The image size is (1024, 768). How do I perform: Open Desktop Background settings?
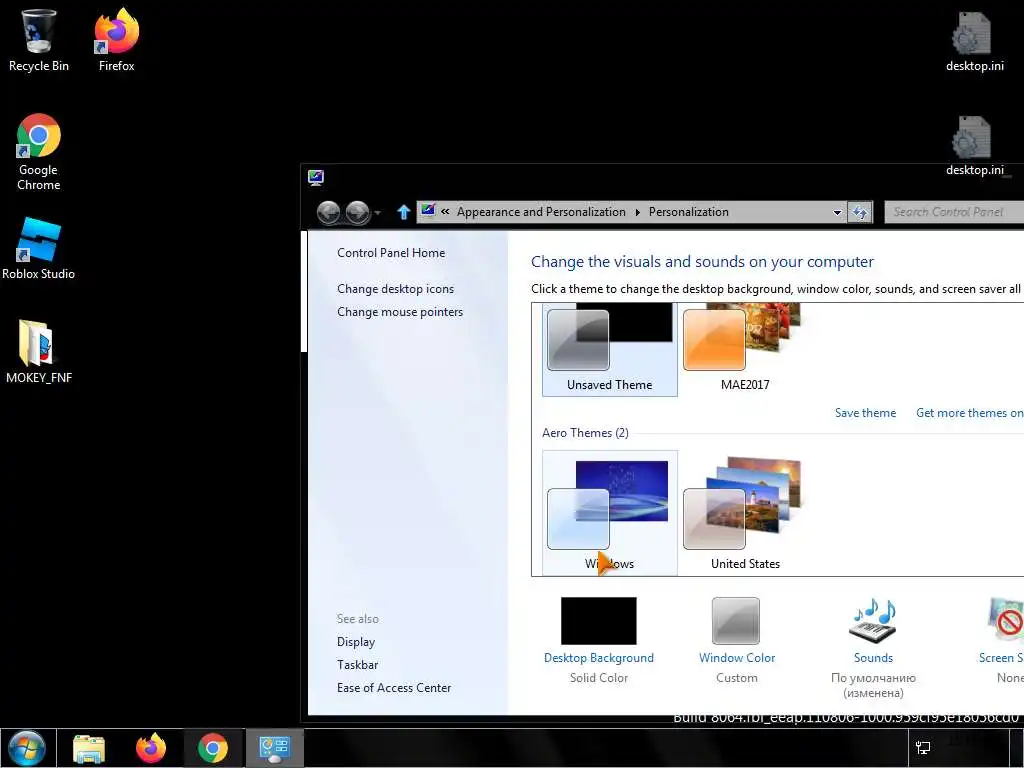[x=598, y=640]
